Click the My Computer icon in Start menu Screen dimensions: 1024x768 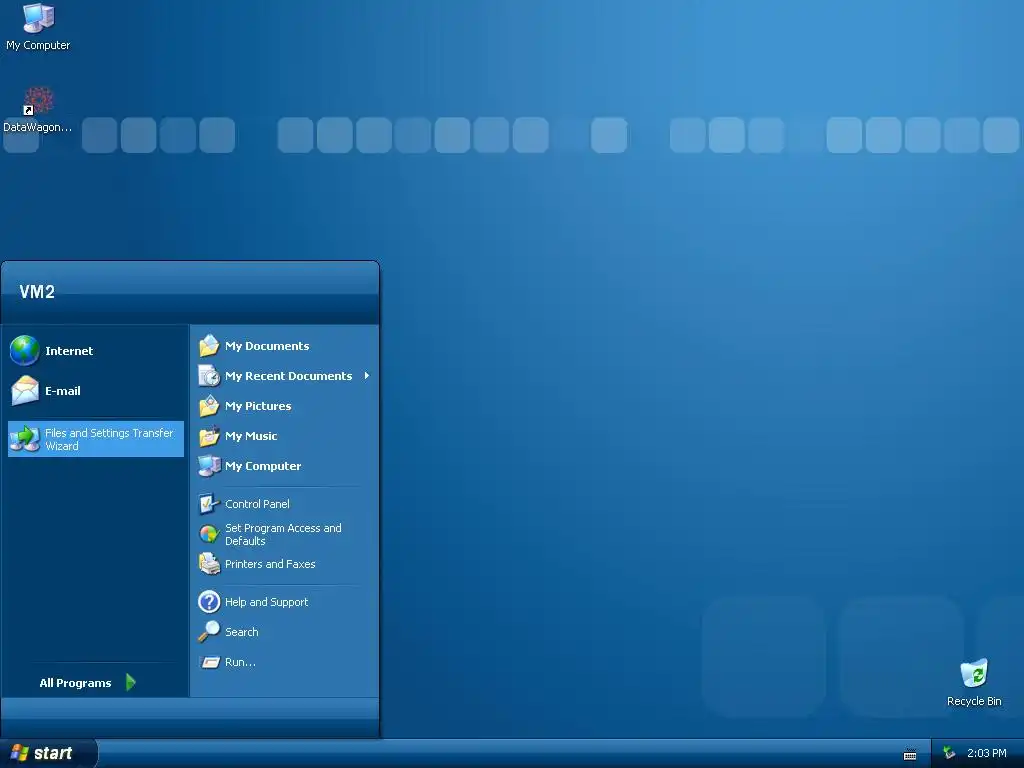[x=209, y=466]
